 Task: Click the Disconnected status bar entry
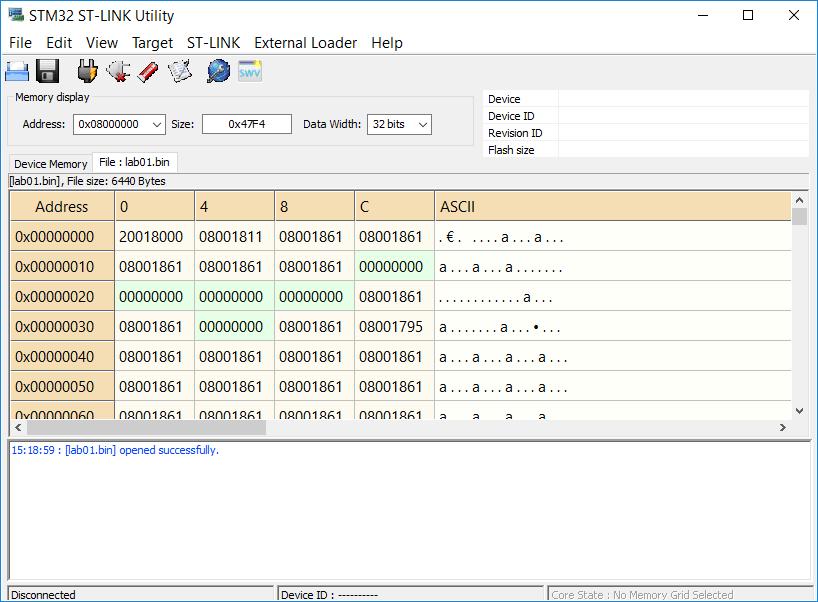point(141,595)
